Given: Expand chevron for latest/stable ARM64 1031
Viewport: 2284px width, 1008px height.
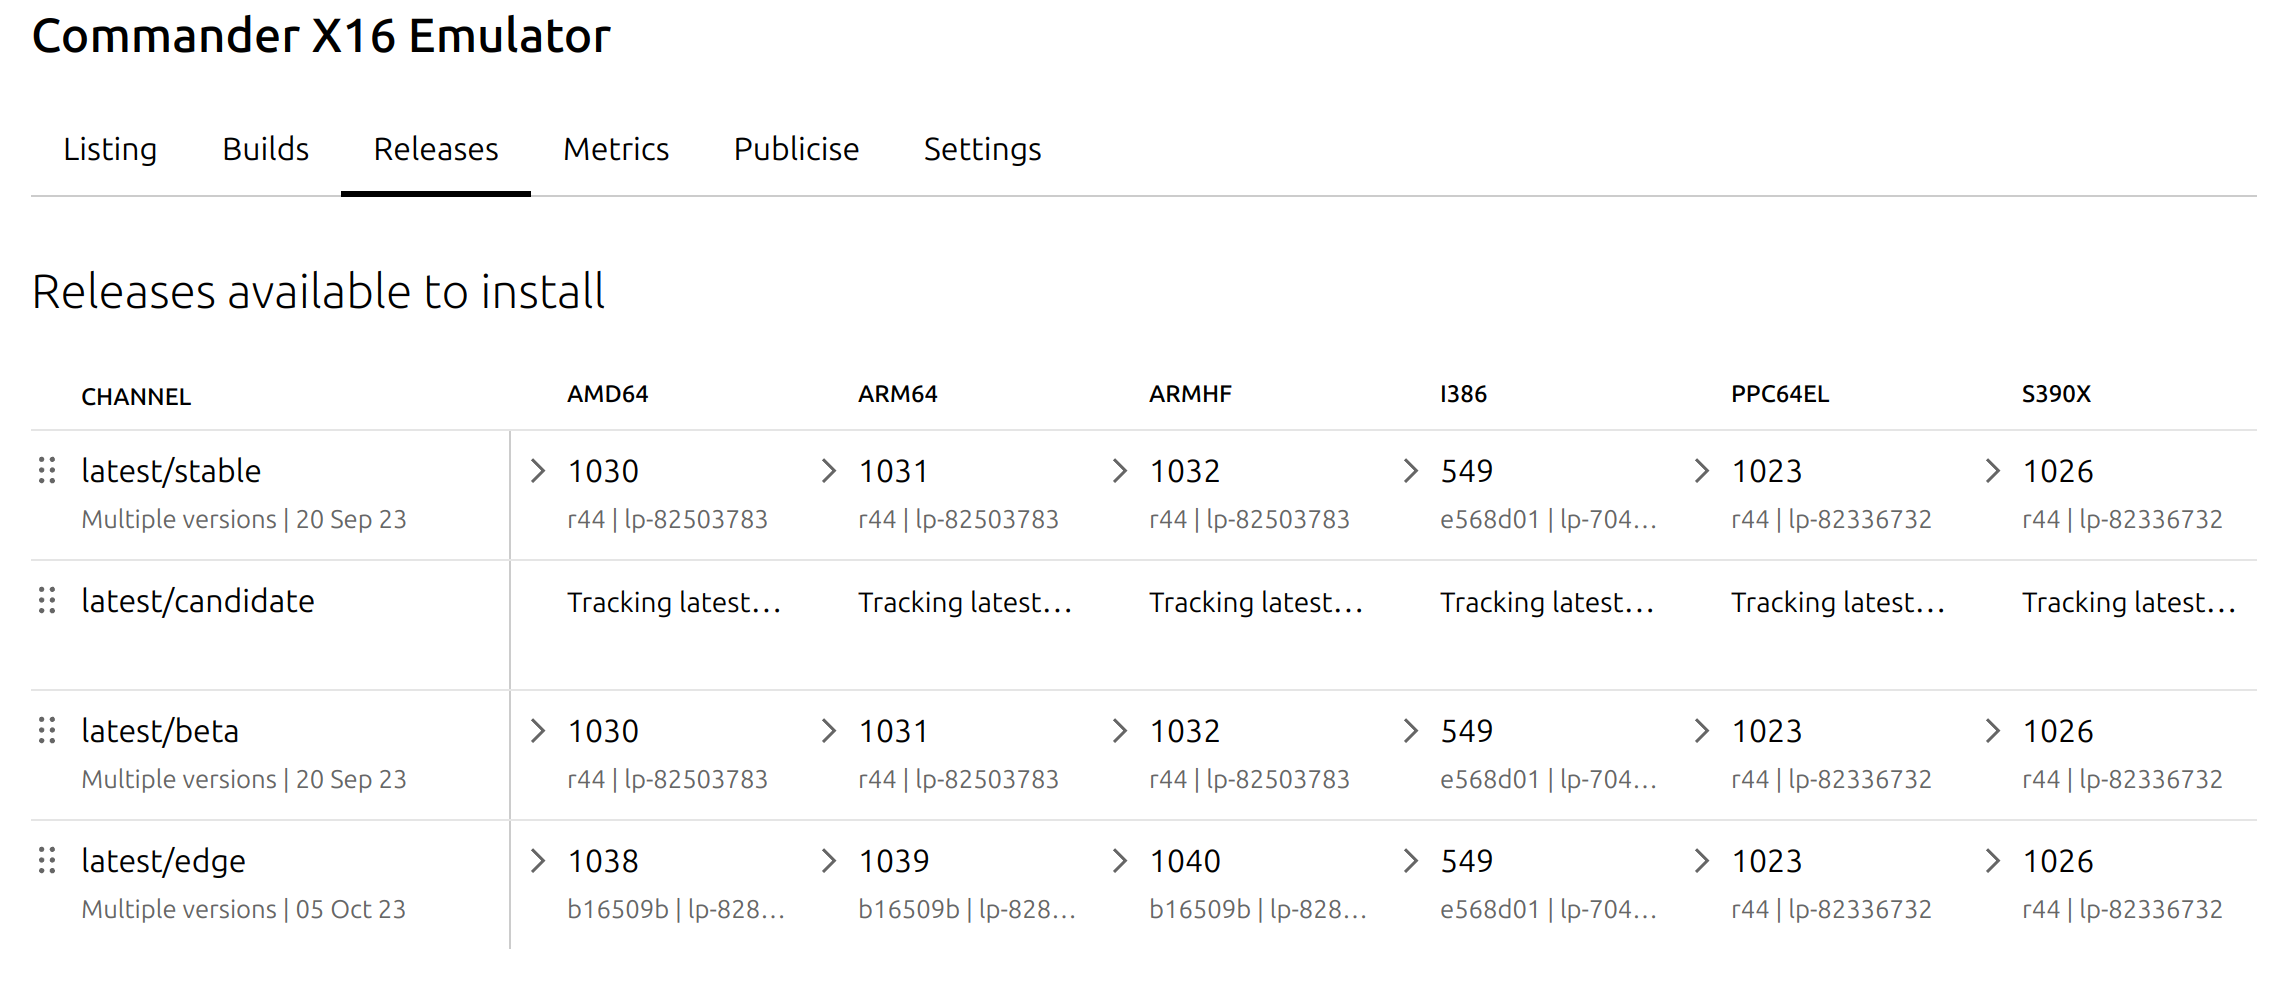Looking at the screenshot, I should pos(829,471).
